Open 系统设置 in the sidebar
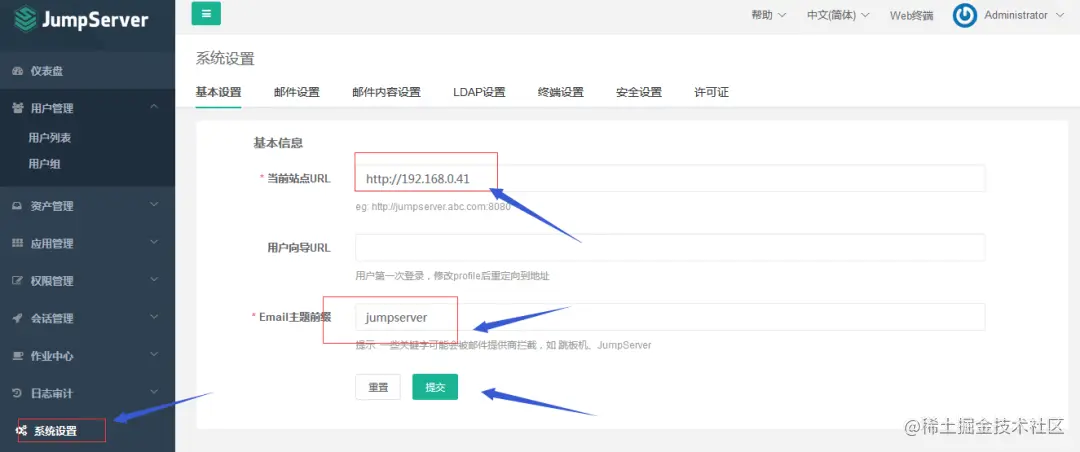Viewport: 1080px width, 452px height. [x=56, y=431]
